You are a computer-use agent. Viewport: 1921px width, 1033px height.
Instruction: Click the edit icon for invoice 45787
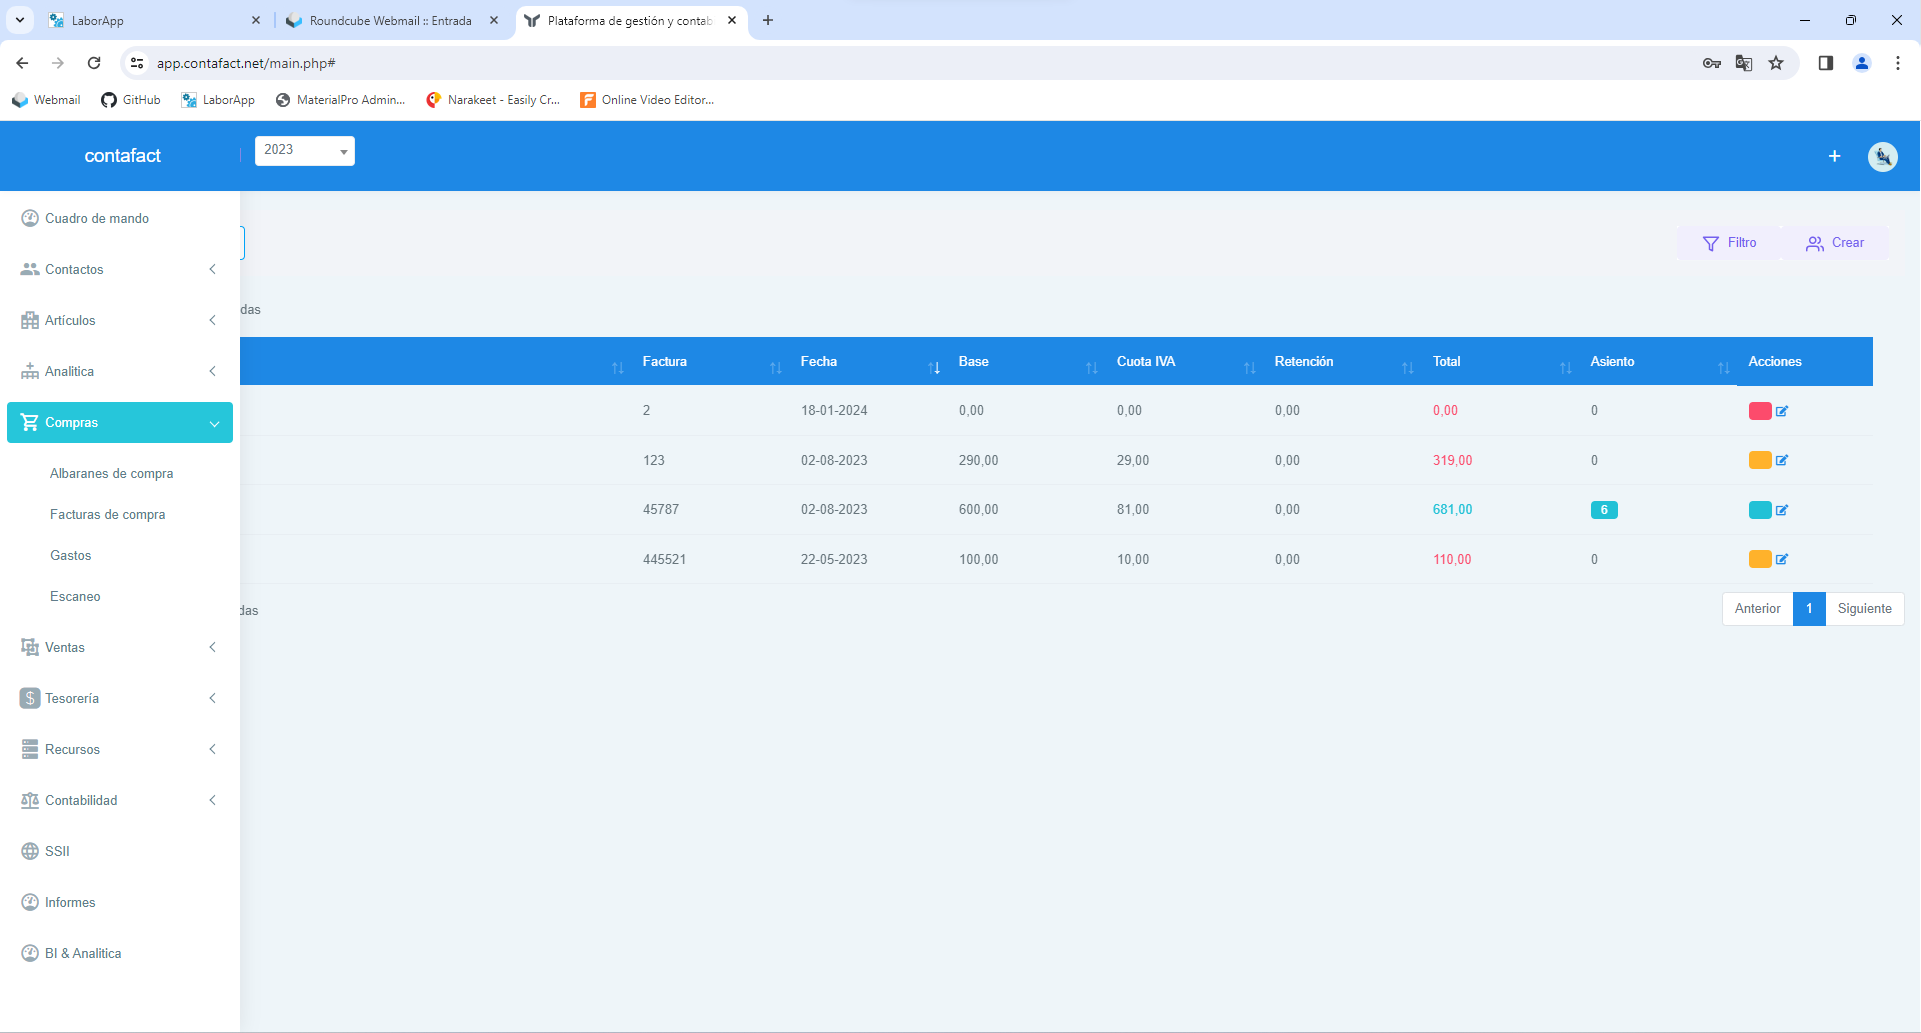(x=1782, y=510)
